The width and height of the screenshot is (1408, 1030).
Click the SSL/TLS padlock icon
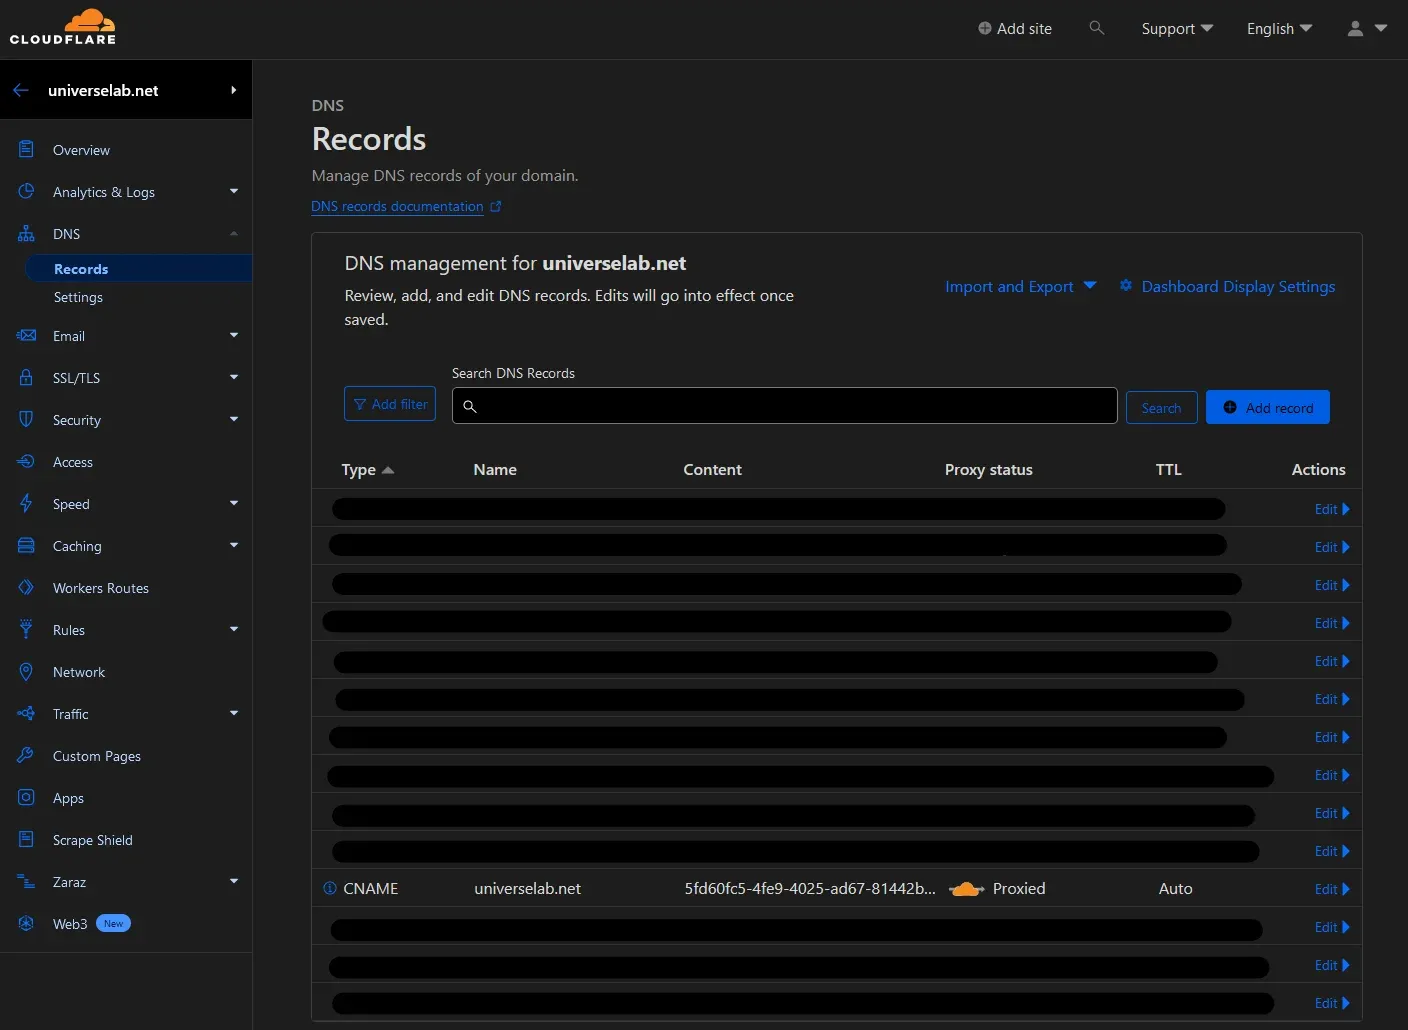tap(26, 377)
